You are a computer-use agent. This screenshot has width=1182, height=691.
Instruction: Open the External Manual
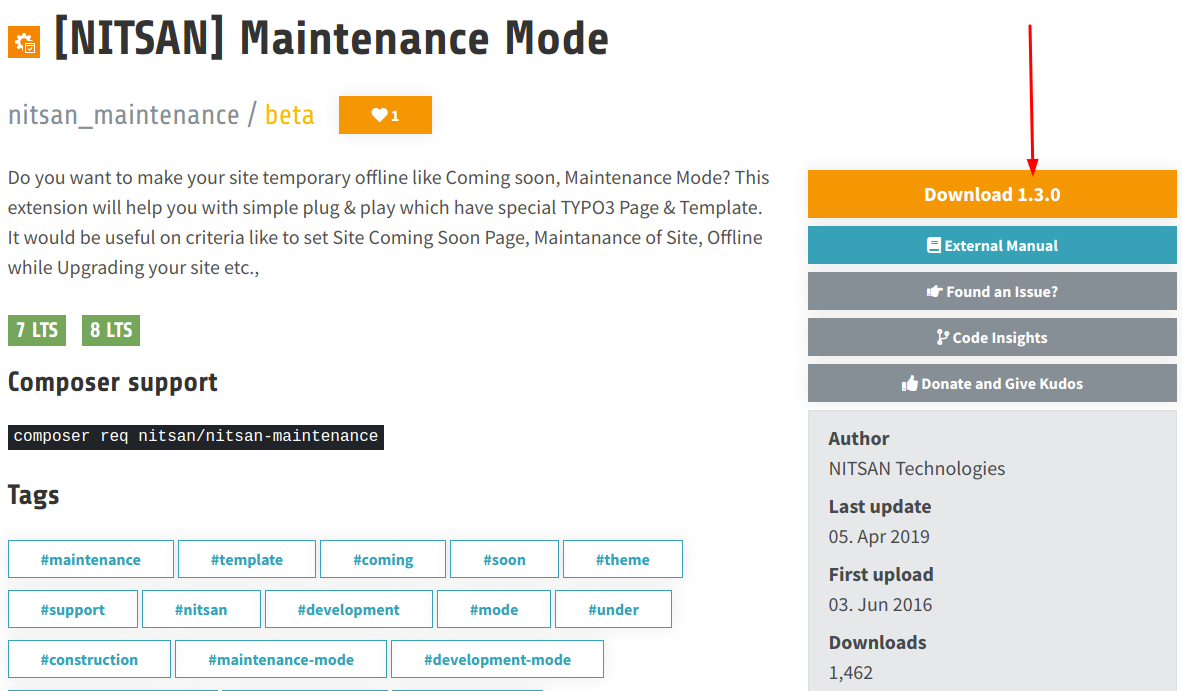click(991, 245)
